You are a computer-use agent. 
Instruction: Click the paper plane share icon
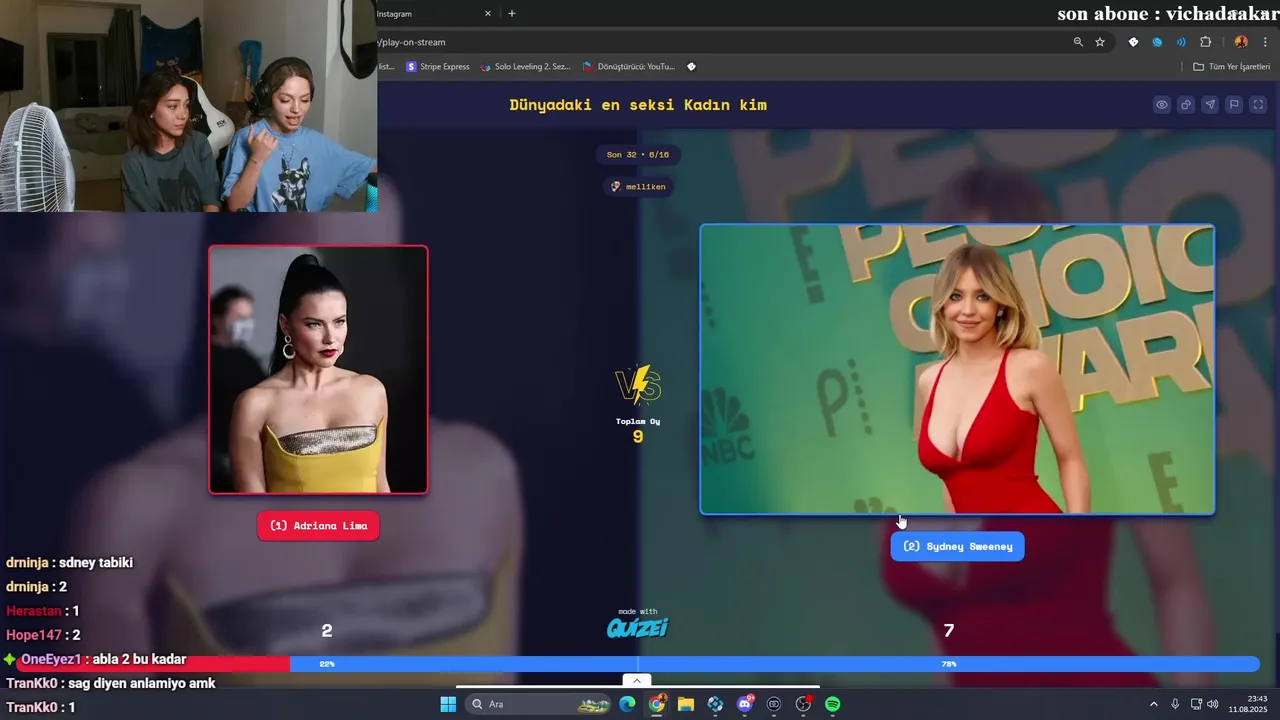[x=1210, y=105]
